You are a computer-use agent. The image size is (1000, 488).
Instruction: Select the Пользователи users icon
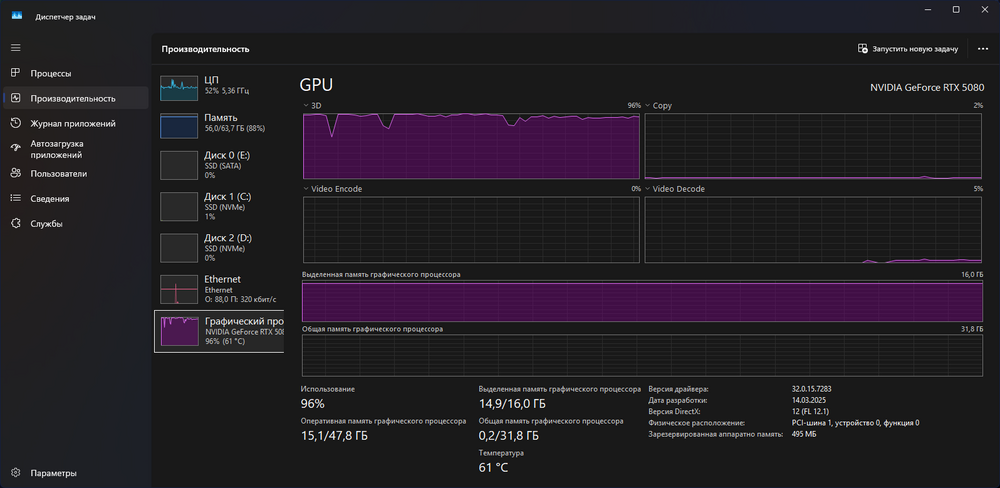16,173
